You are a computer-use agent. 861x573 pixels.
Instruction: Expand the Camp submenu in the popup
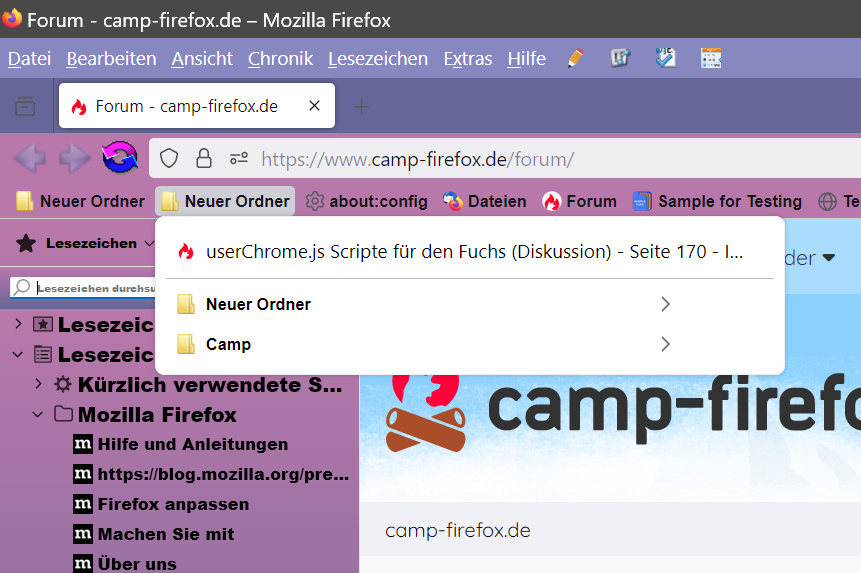tap(469, 344)
